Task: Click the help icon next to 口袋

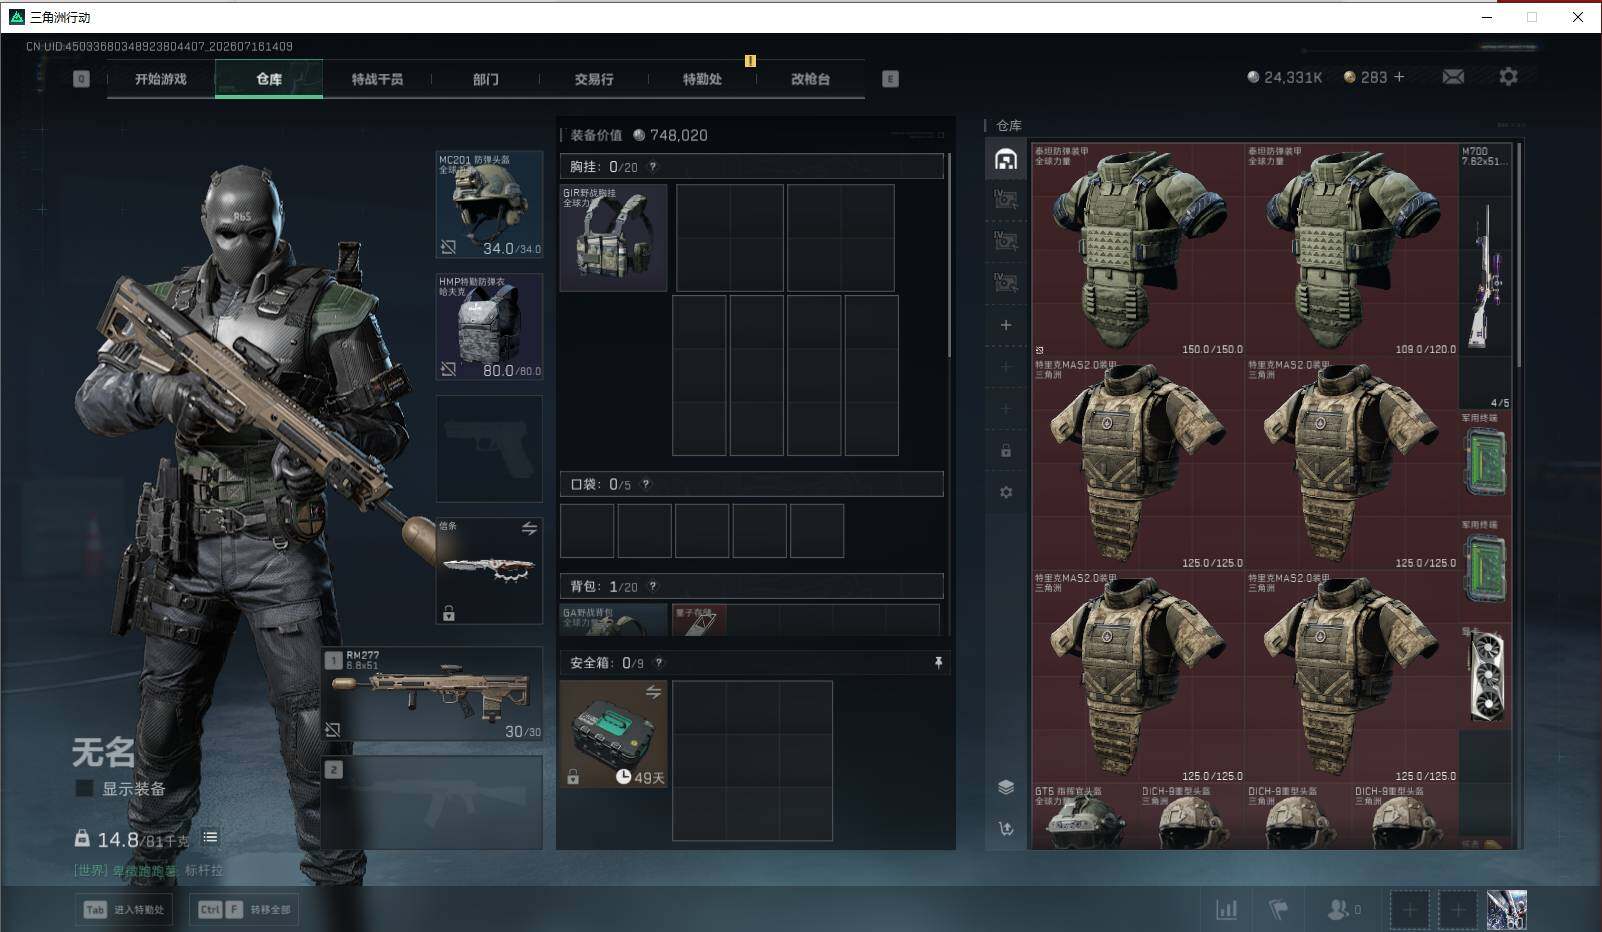Action: (646, 484)
